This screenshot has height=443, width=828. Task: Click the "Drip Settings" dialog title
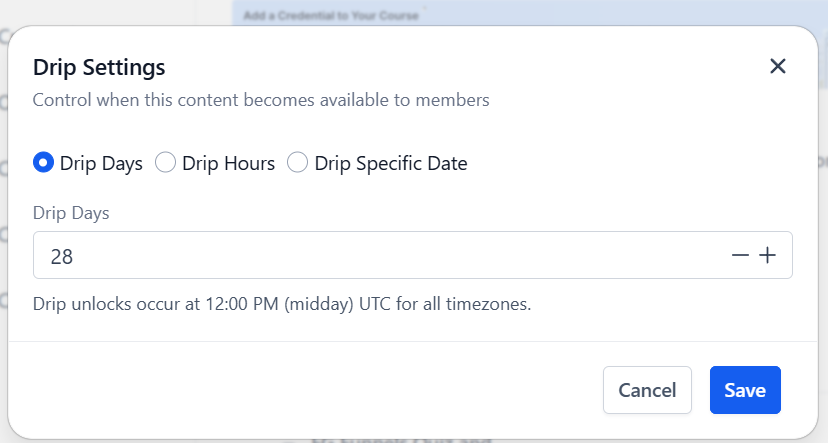coord(99,68)
